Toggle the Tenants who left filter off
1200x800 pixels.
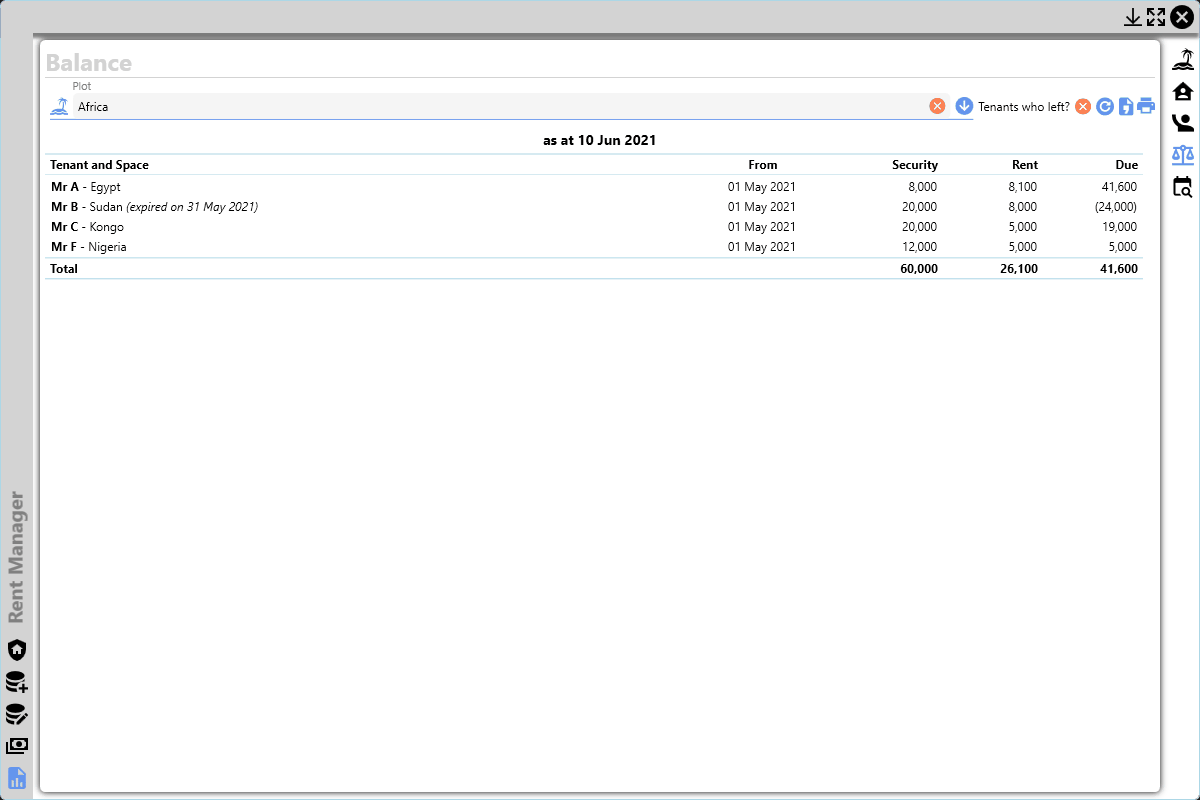click(x=1082, y=106)
